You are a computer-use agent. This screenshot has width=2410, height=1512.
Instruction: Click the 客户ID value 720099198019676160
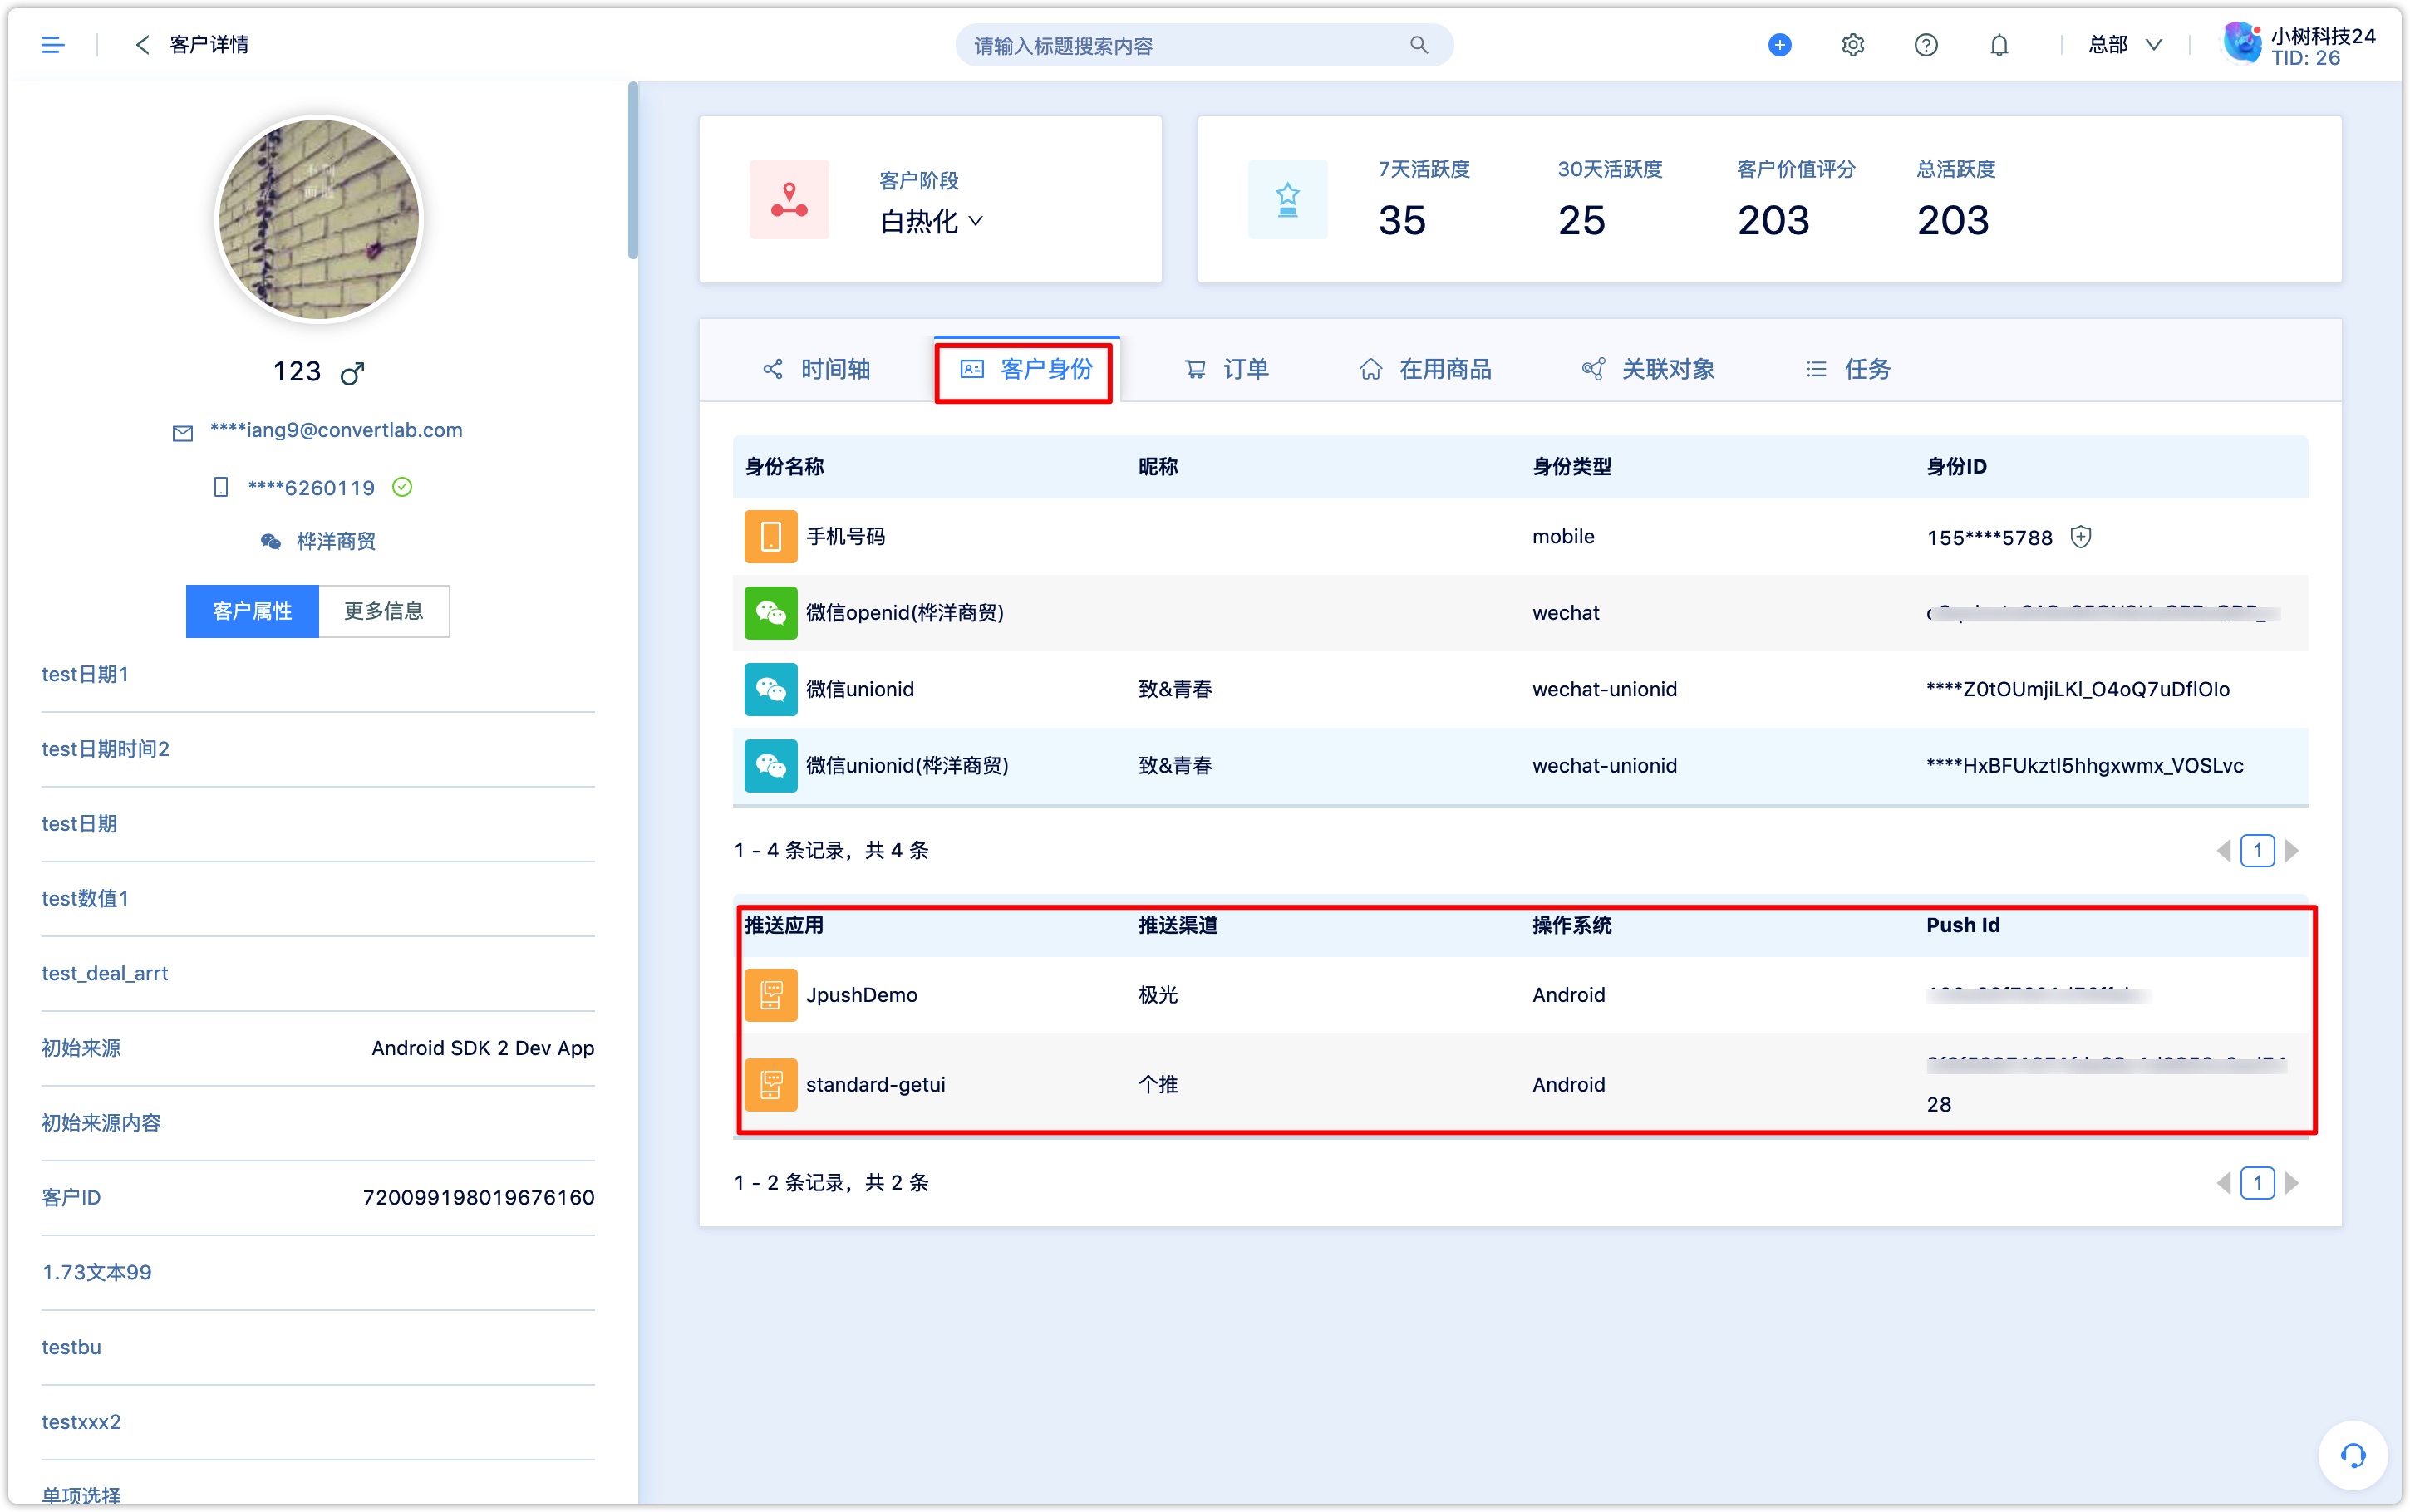tap(478, 1198)
